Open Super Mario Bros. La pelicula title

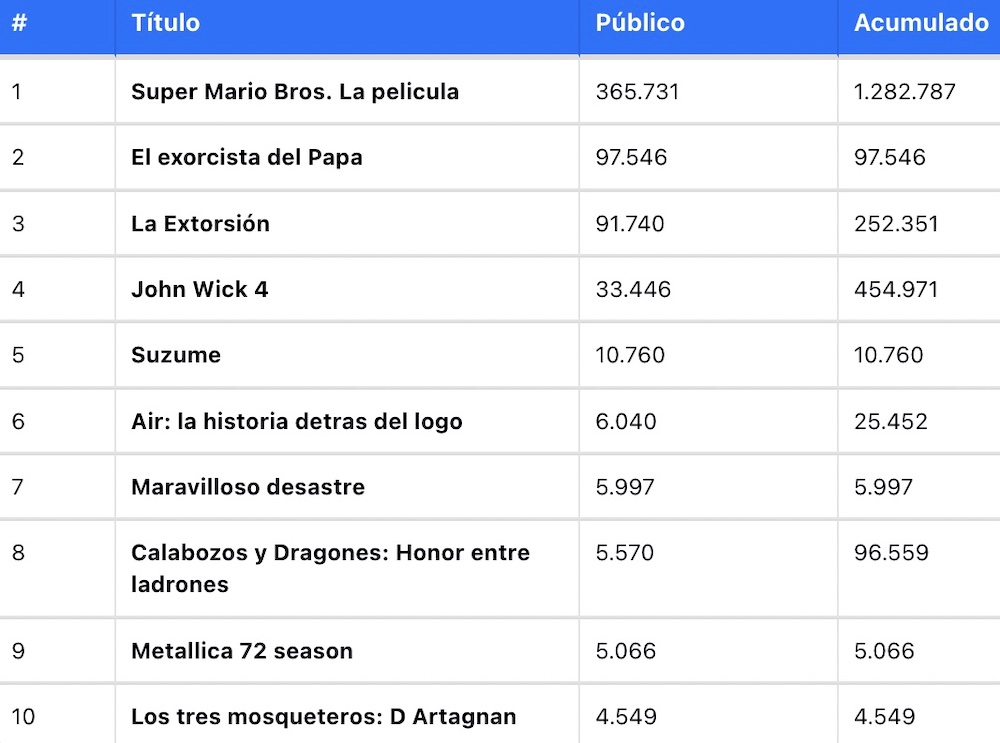[x=295, y=92]
